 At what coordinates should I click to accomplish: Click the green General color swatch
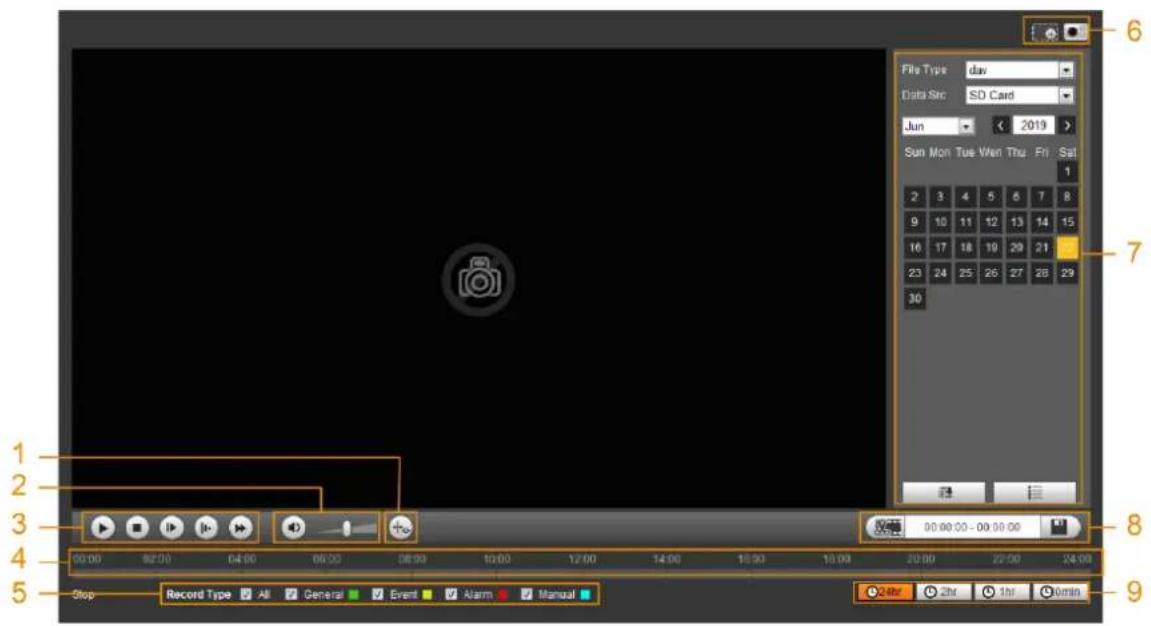354,594
